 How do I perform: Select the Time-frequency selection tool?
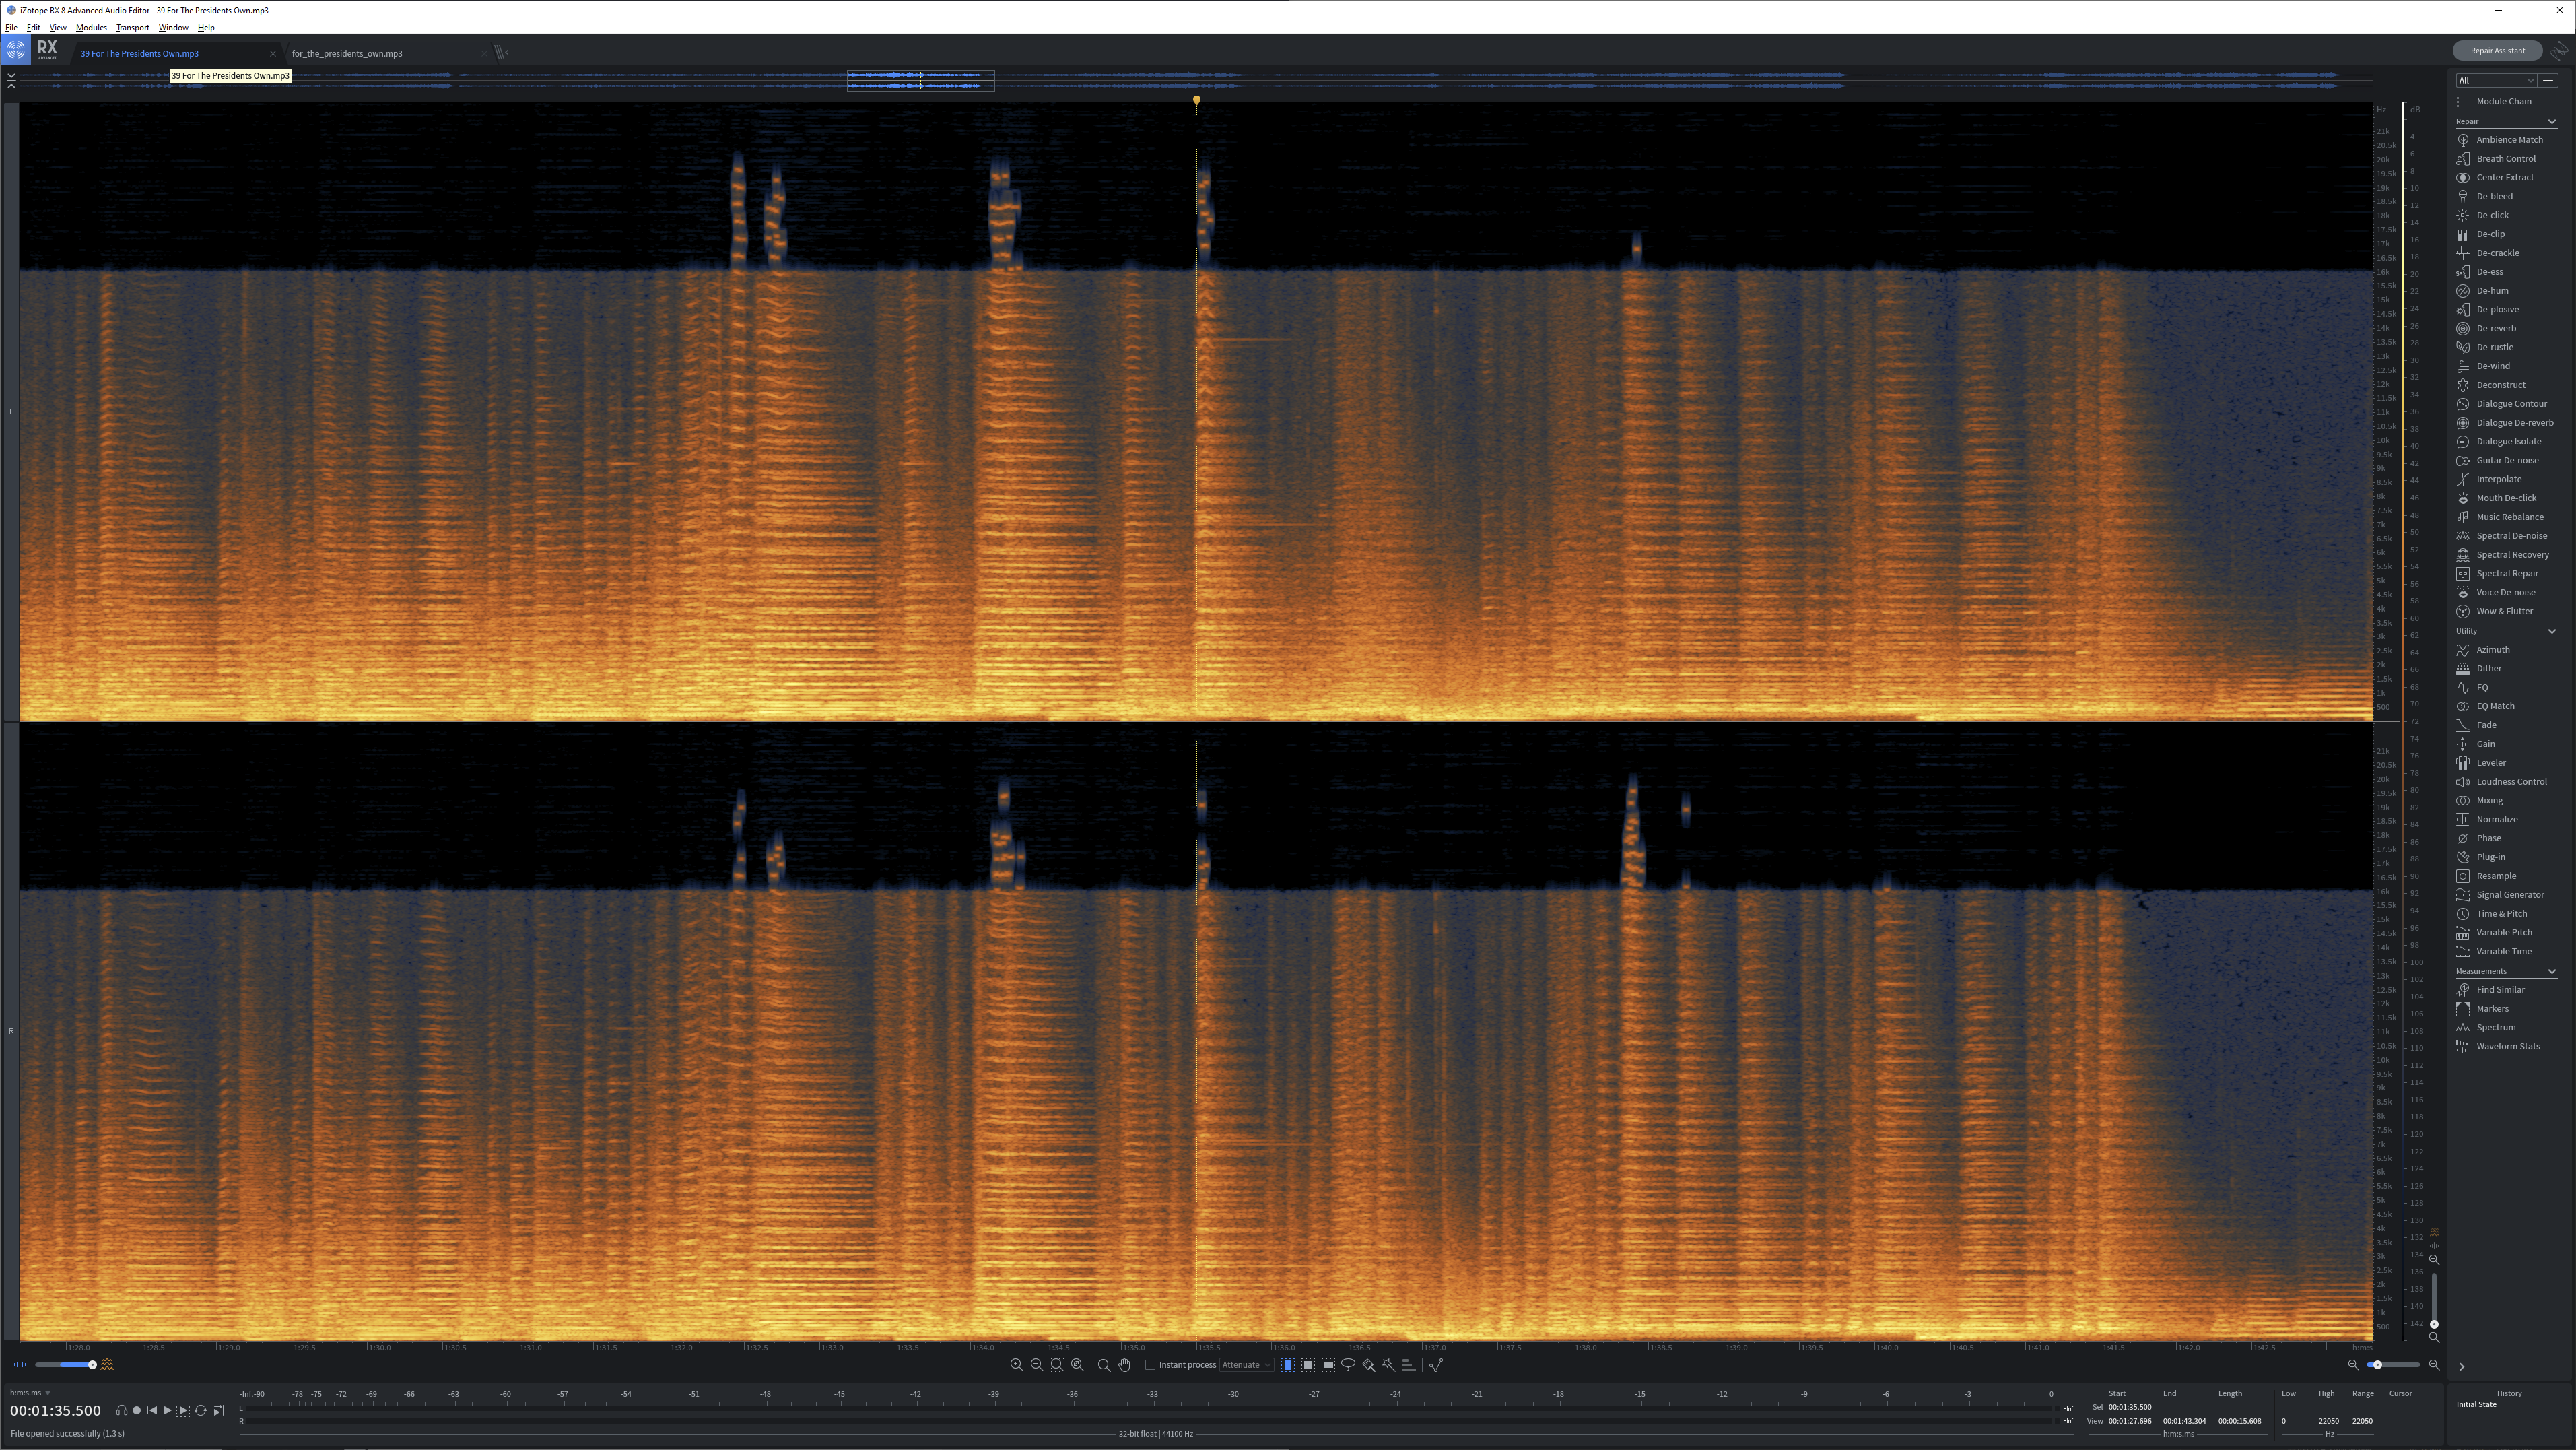click(x=1308, y=1365)
